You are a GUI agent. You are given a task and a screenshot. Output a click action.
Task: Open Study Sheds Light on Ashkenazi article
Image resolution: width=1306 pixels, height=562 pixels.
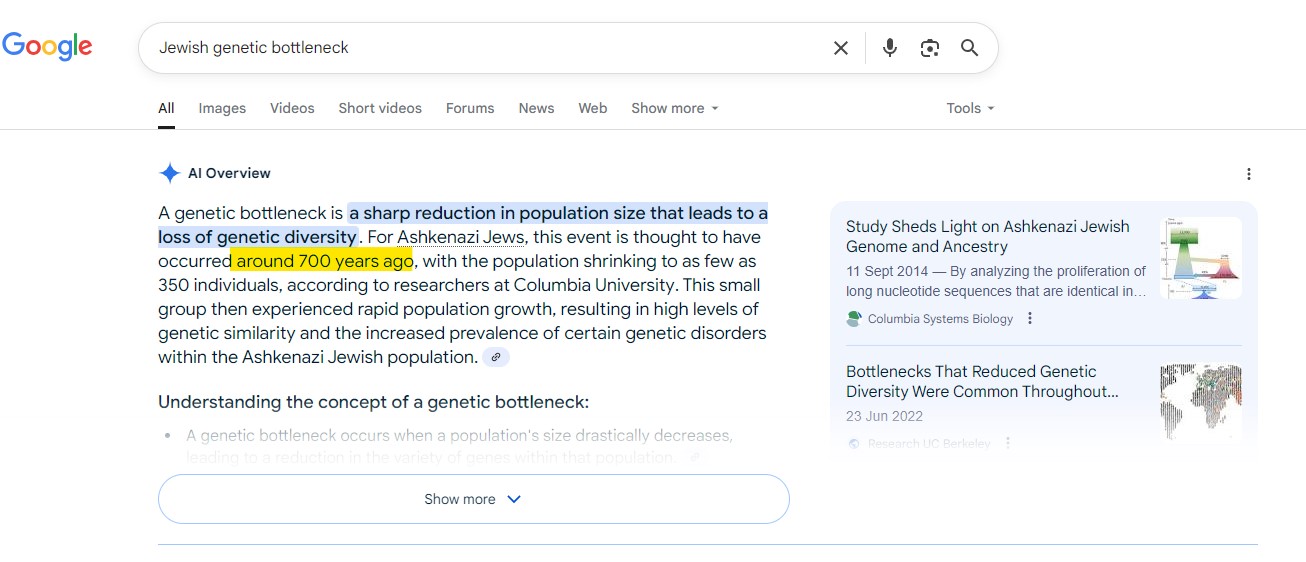coord(987,237)
